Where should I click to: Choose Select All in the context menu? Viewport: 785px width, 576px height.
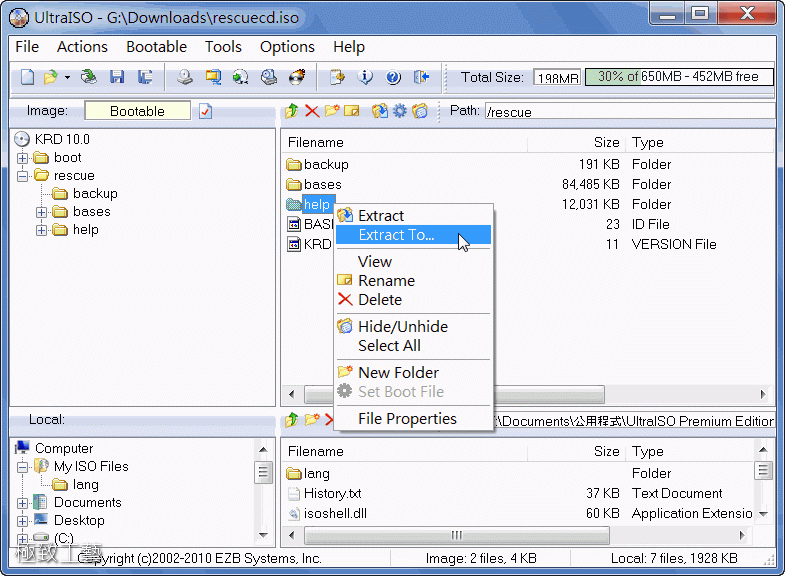(414, 346)
